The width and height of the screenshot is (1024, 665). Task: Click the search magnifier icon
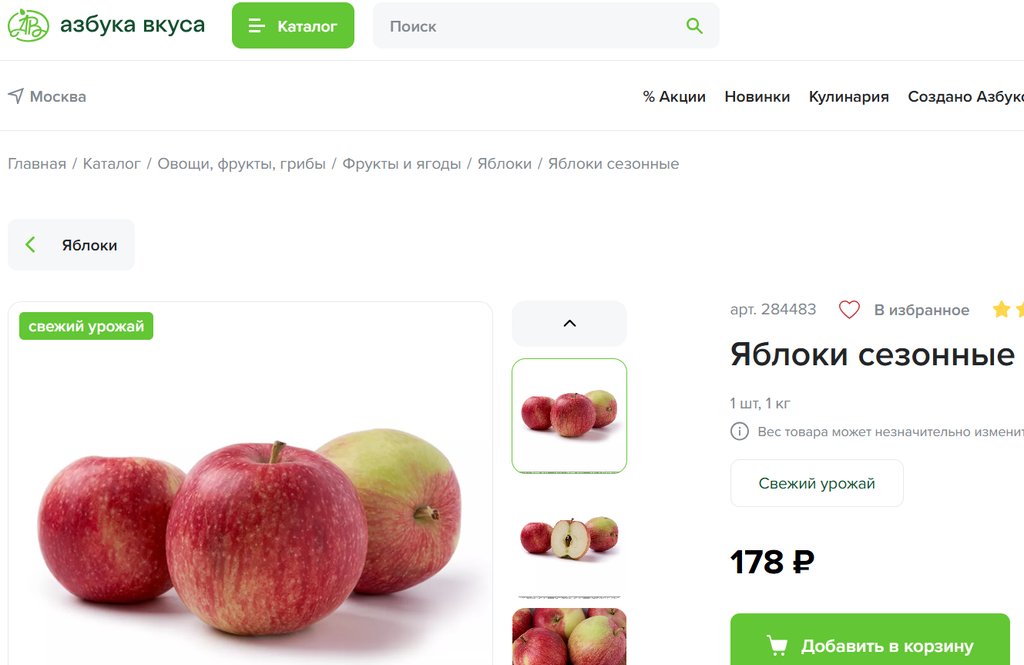[694, 26]
